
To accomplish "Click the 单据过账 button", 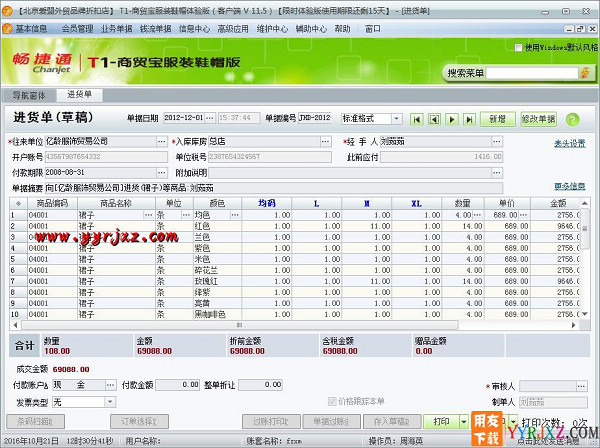I will pyautogui.click(x=331, y=422).
